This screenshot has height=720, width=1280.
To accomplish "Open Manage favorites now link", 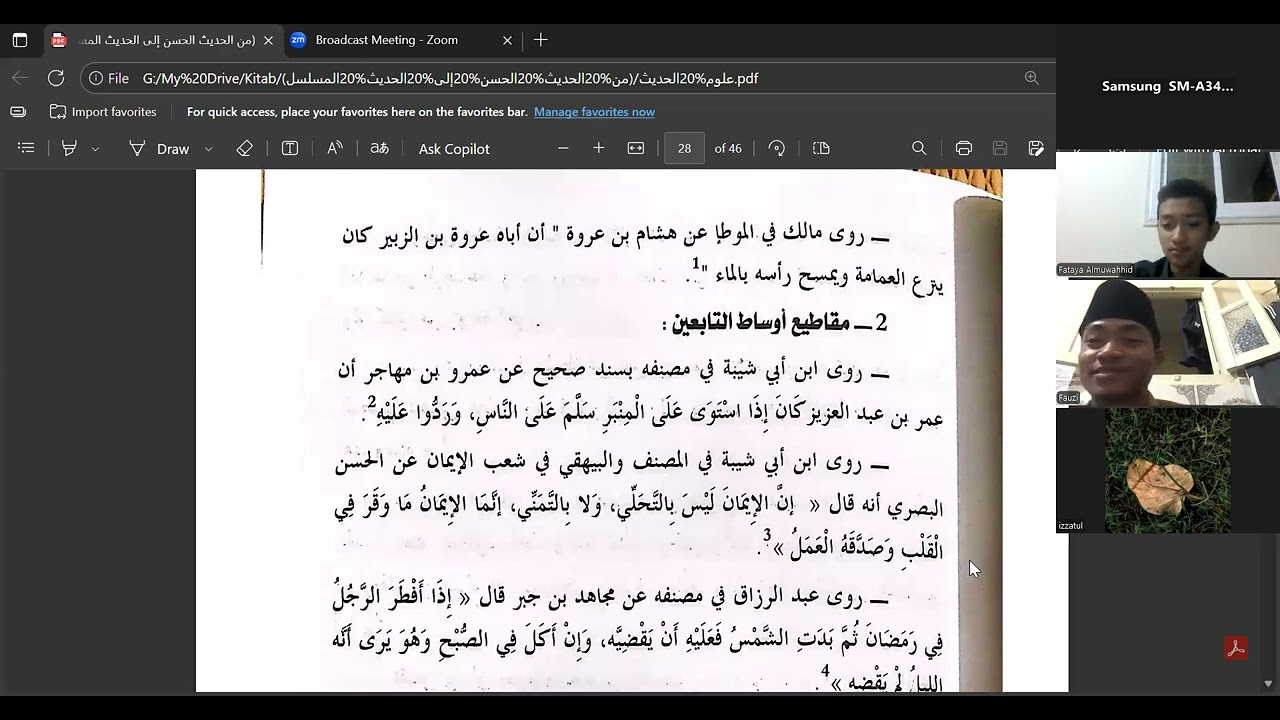I will [x=594, y=112].
